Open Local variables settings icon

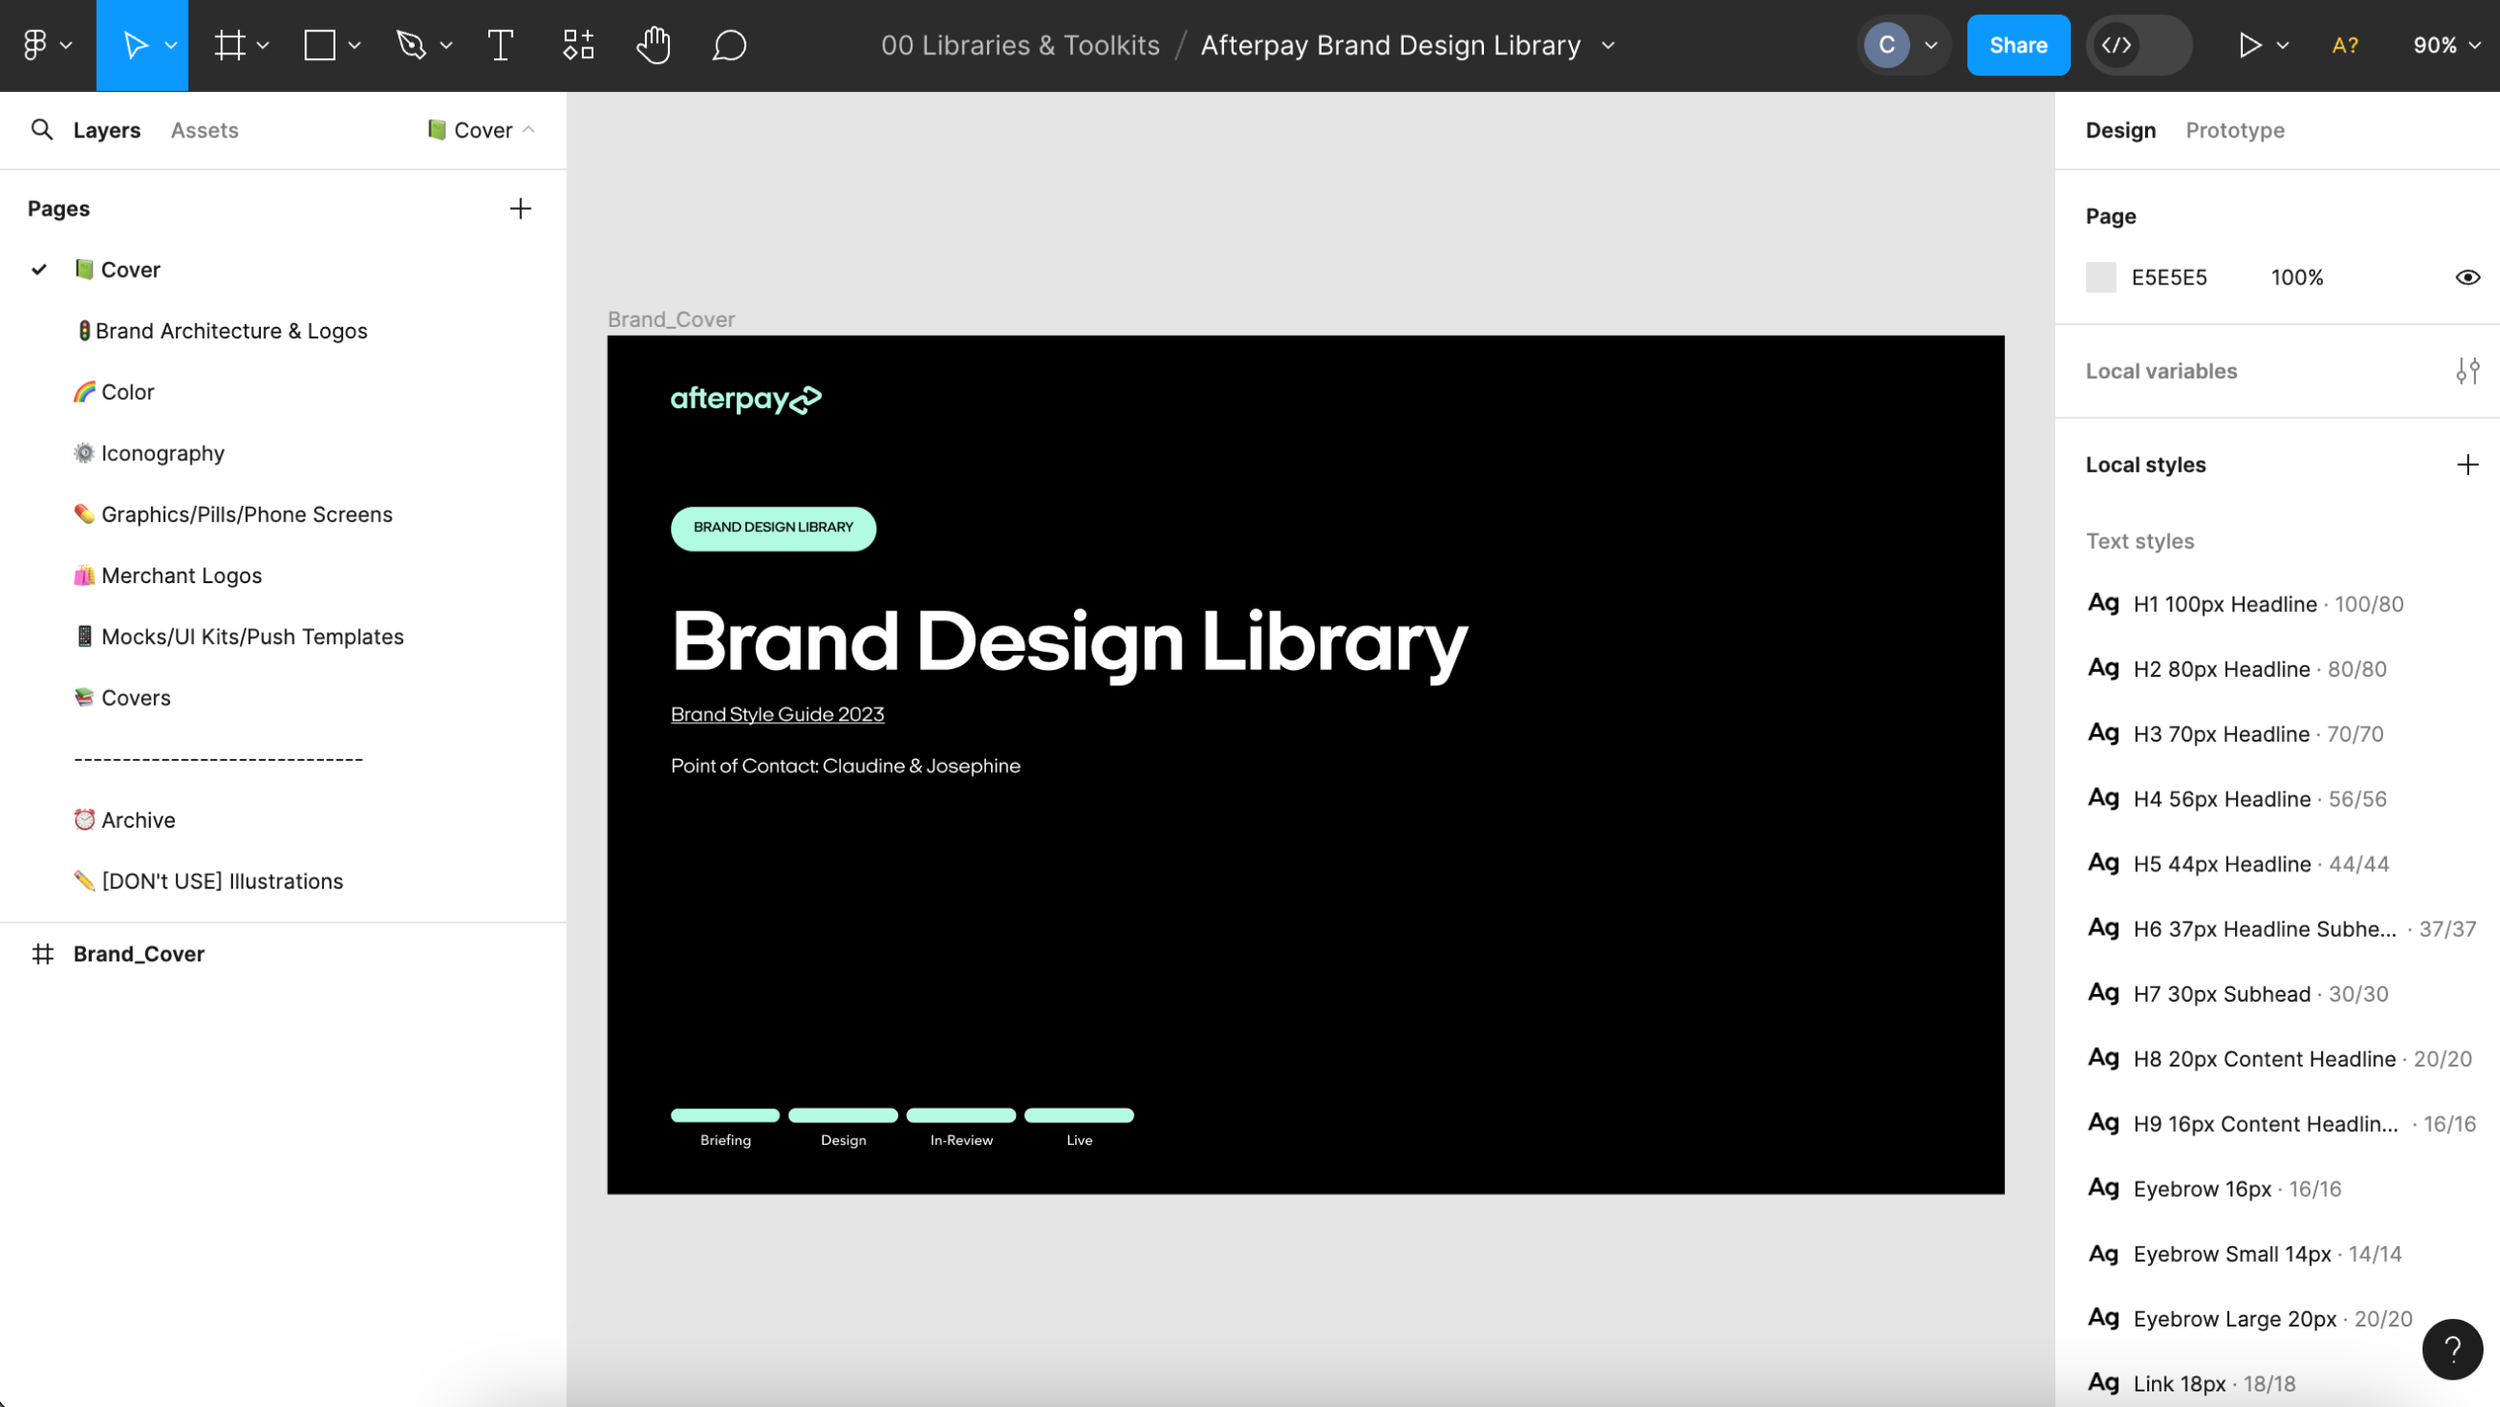(x=2467, y=371)
